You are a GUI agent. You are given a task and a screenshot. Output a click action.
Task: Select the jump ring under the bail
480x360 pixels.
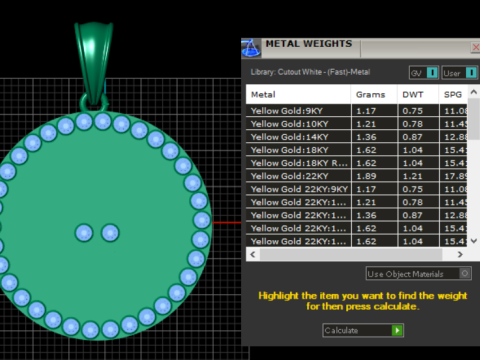click(x=84, y=103)
